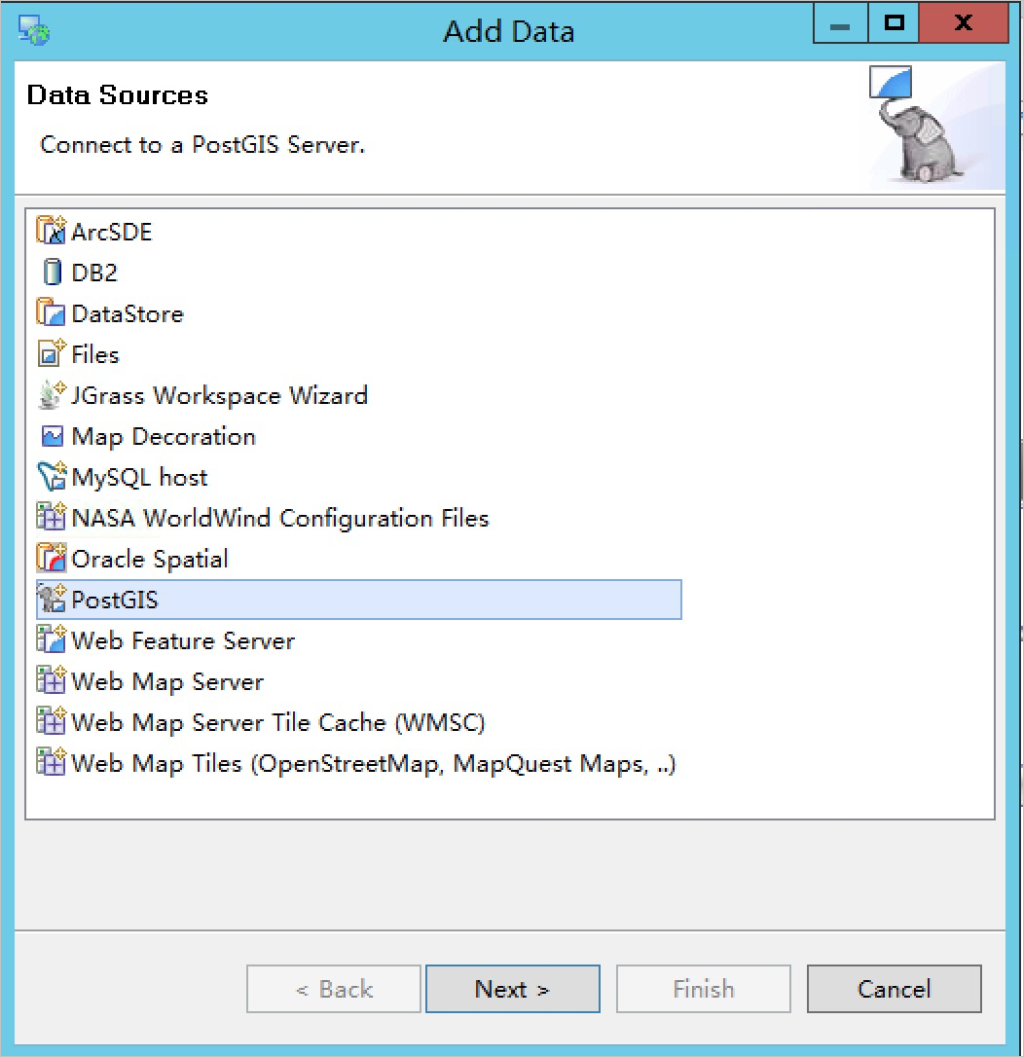This screenshot has height=1057, width=1024.
Task: Click the Web Map Server icon
Action: (x=51, y=681)
